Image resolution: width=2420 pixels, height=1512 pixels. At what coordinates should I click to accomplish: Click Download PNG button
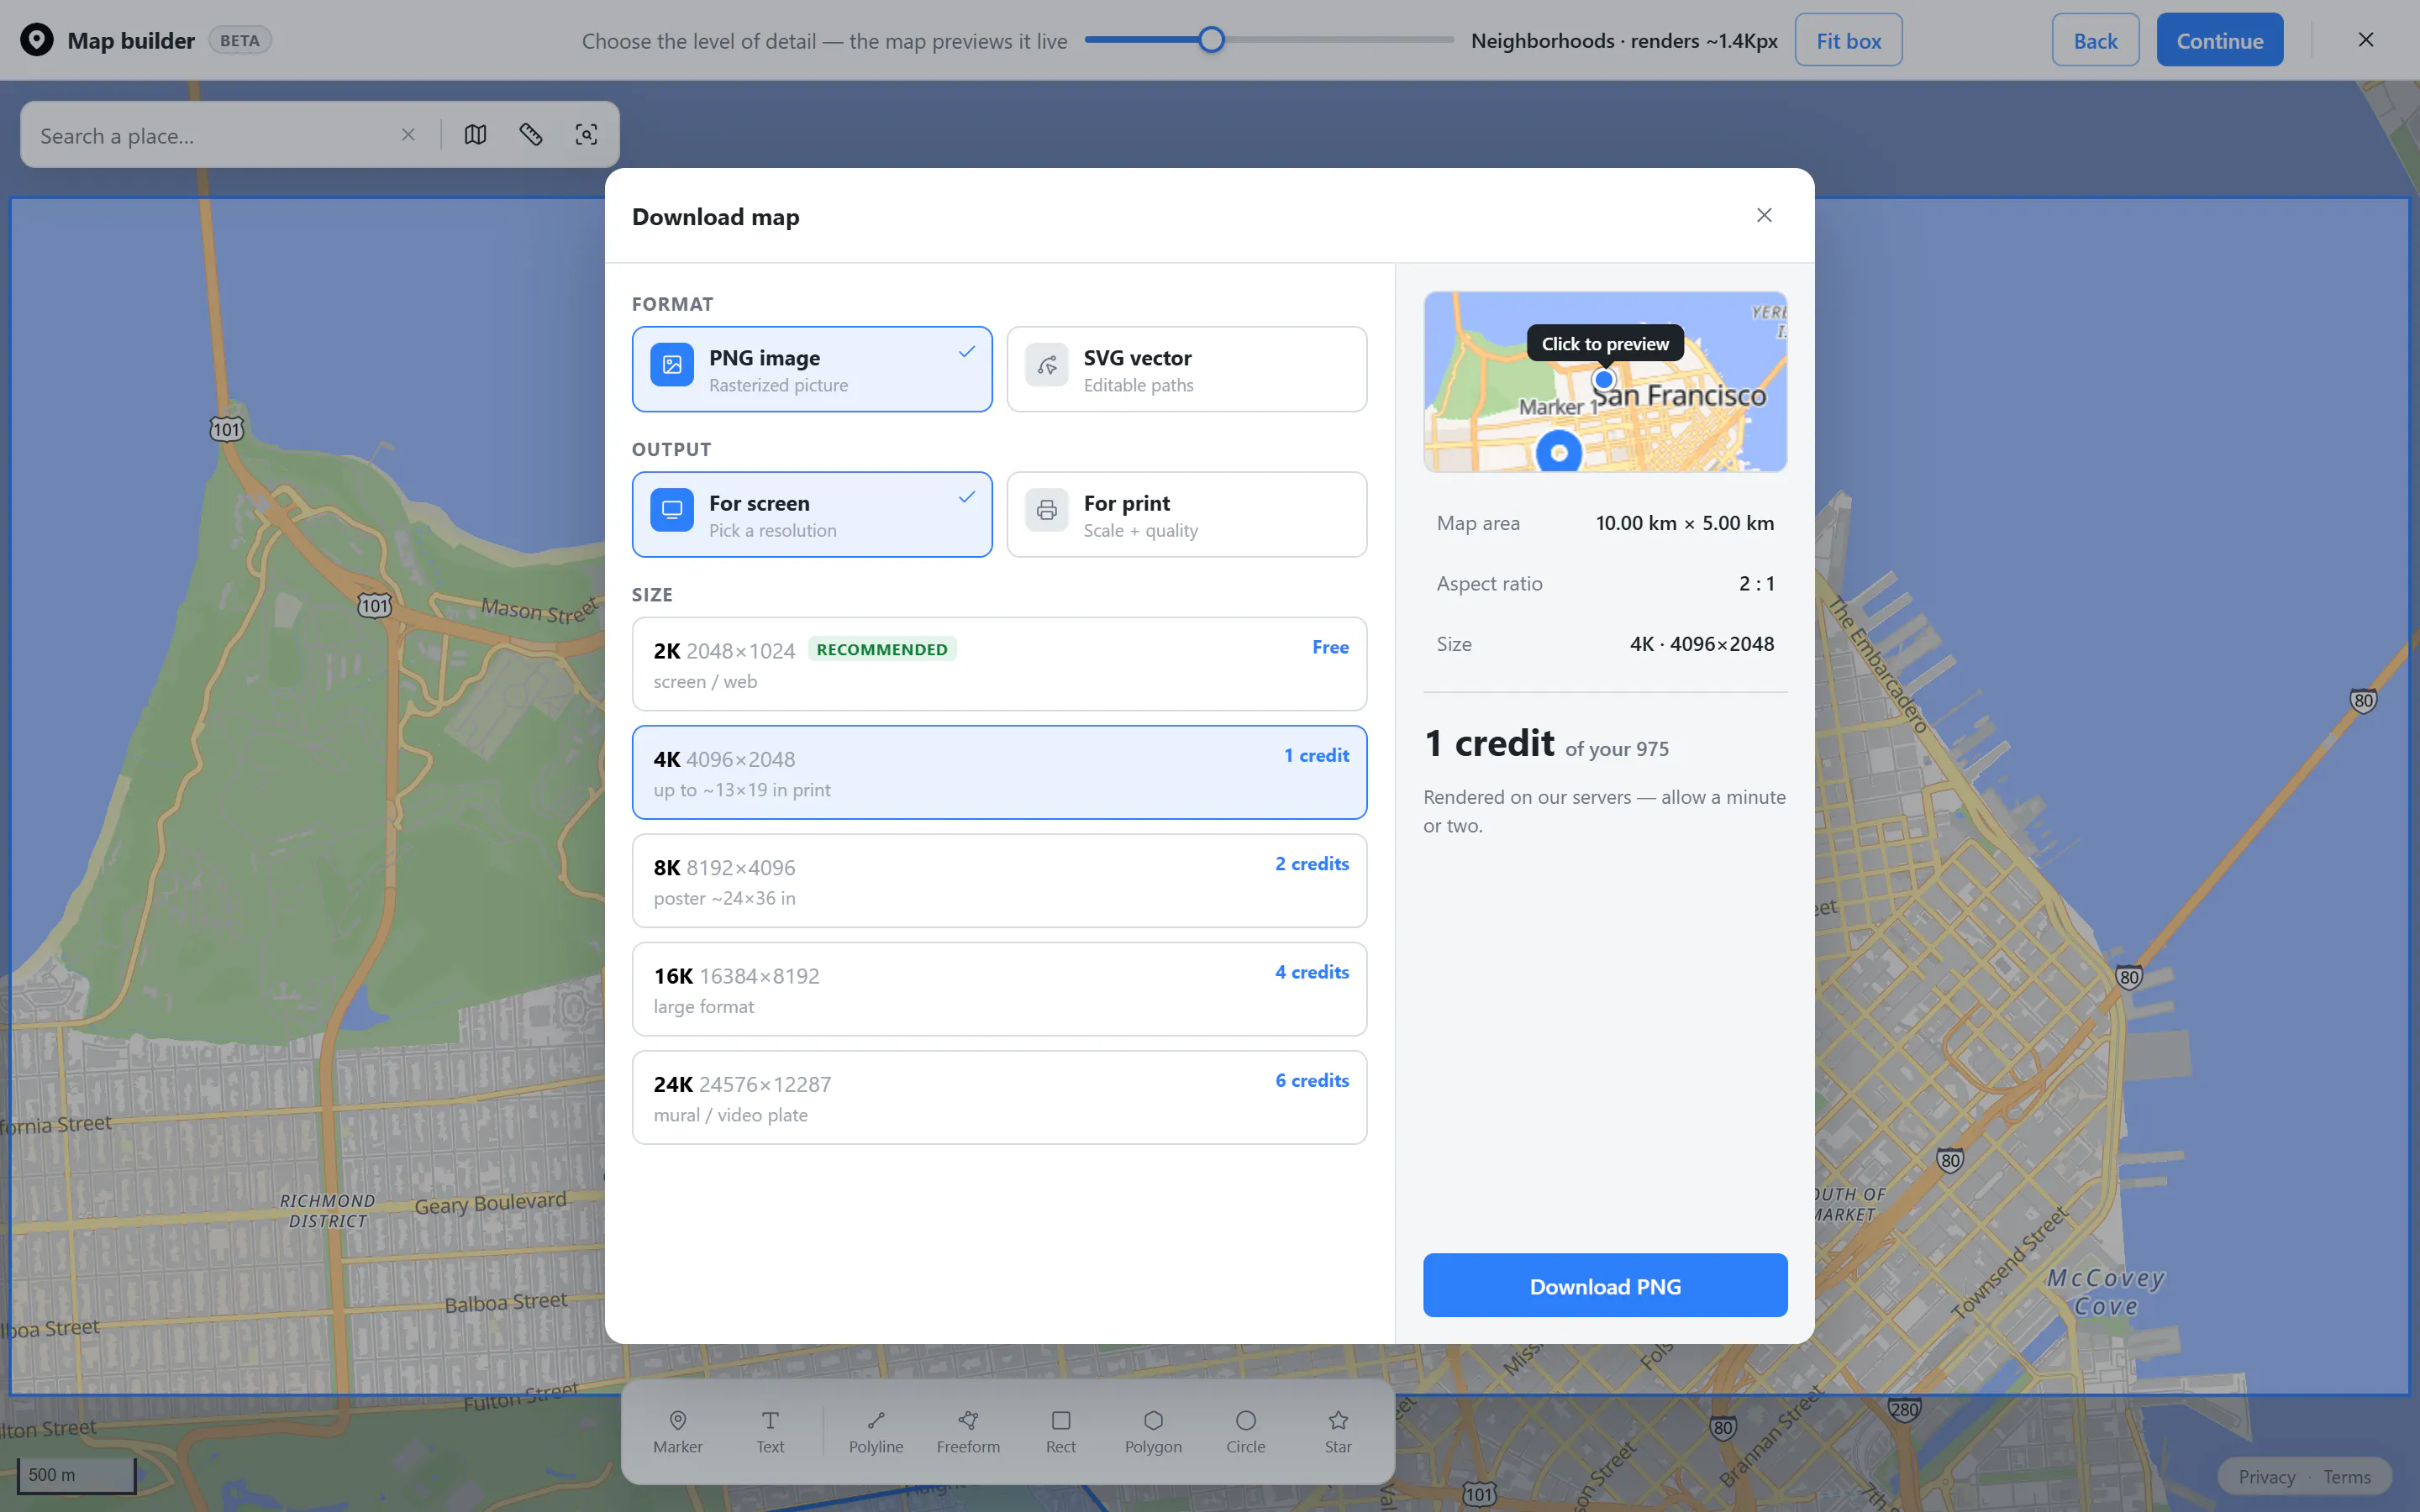[x=1605, y=1285]
